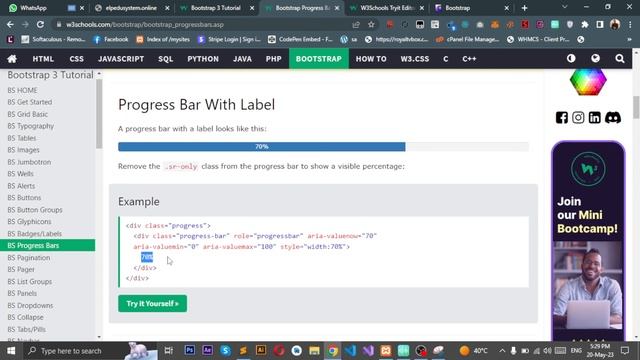
Task: Open Photoshop from the taskbar
Action: pyautogui.click(x=190, y=351)
